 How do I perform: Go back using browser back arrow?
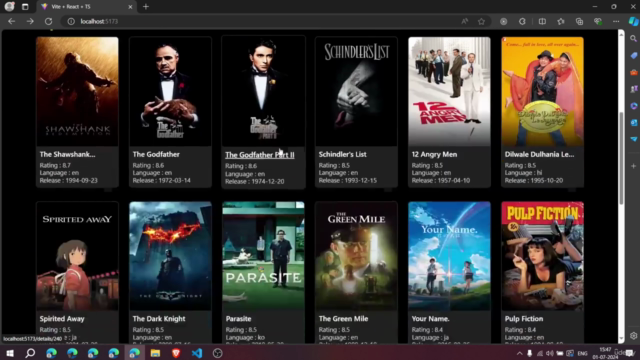[11, 21]
